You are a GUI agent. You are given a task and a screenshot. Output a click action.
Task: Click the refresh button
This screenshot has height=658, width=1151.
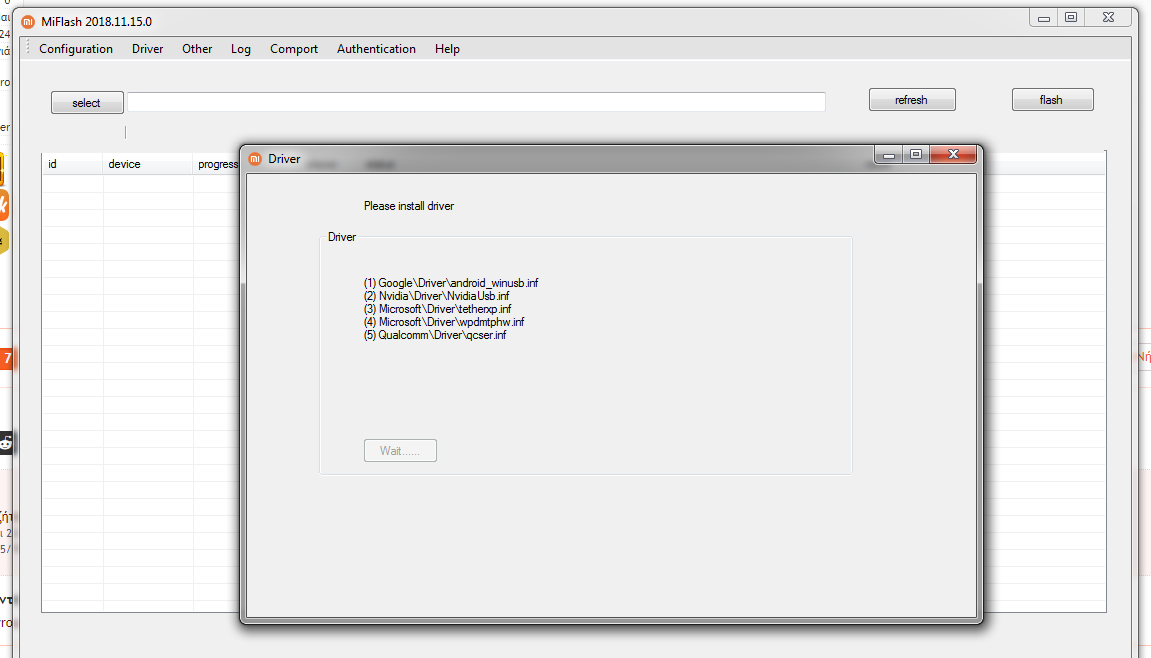(x=912, y=100)
